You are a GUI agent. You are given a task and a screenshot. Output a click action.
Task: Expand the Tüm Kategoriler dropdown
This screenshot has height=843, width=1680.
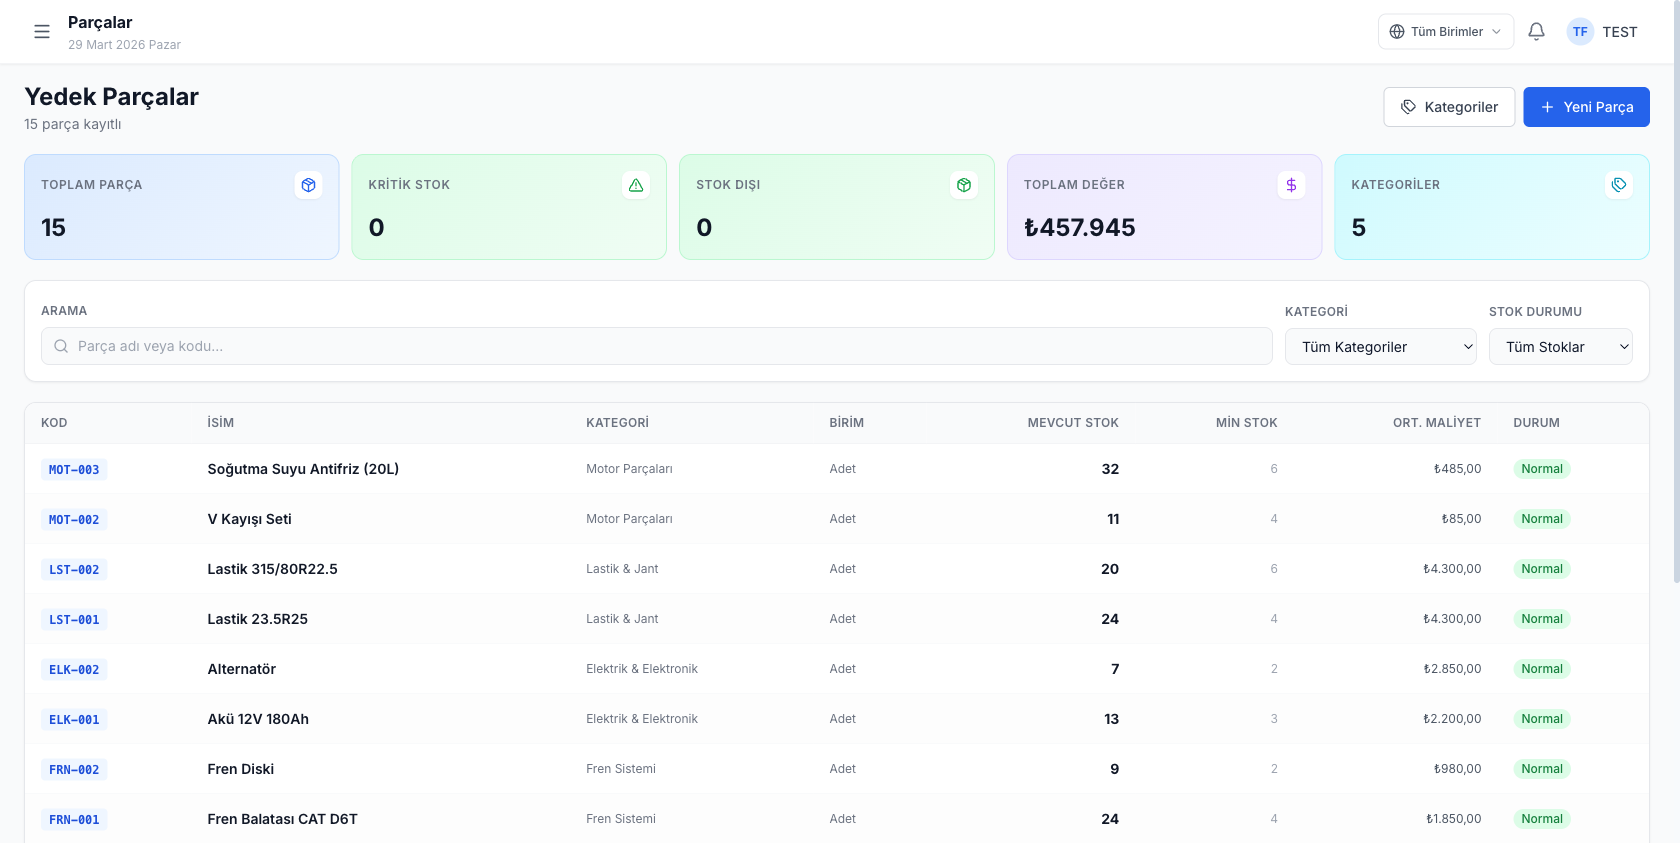[x=1380, y=347]
